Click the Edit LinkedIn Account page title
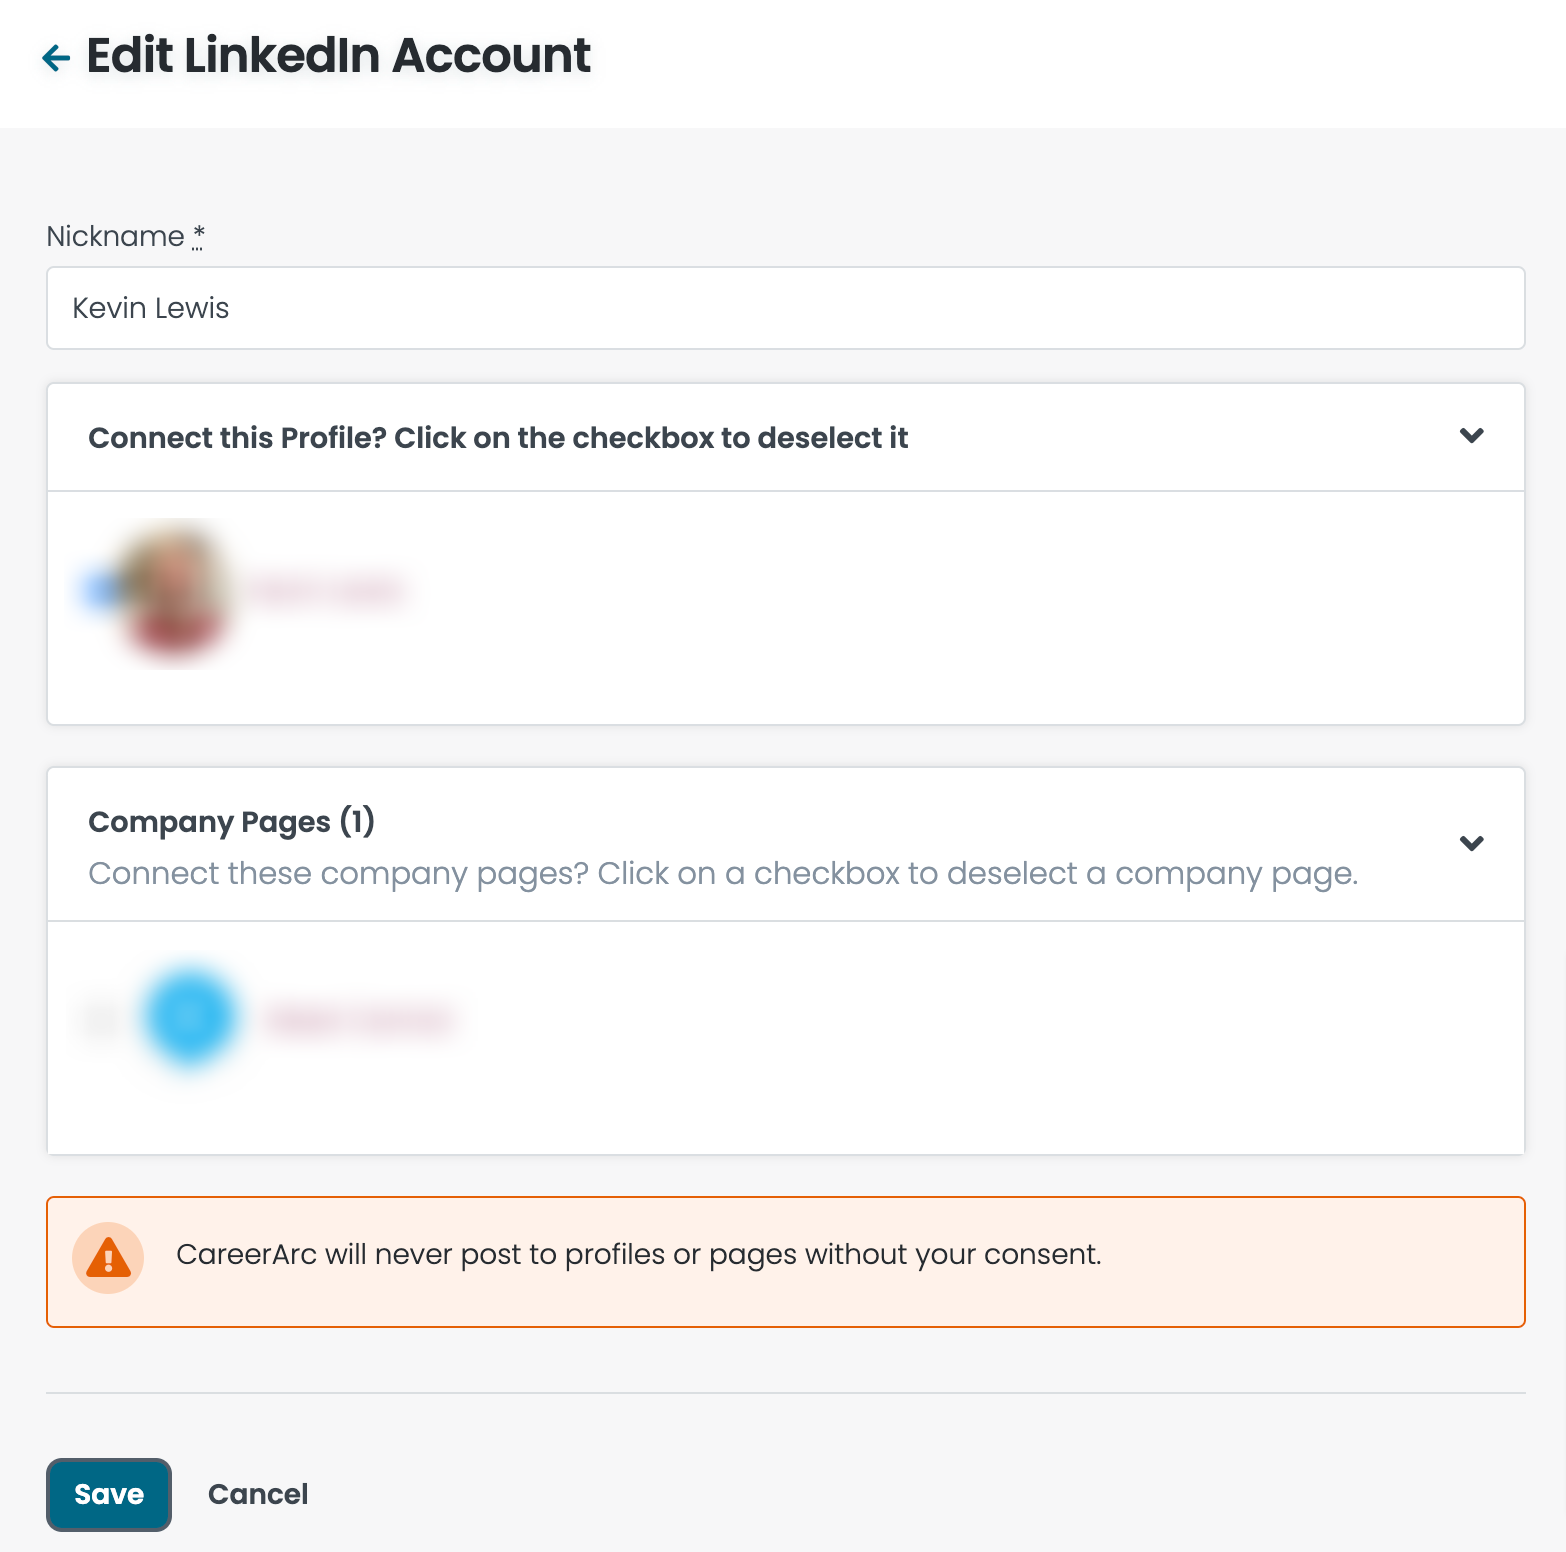Screen dimensions: 1566x1552 (338, 56)
